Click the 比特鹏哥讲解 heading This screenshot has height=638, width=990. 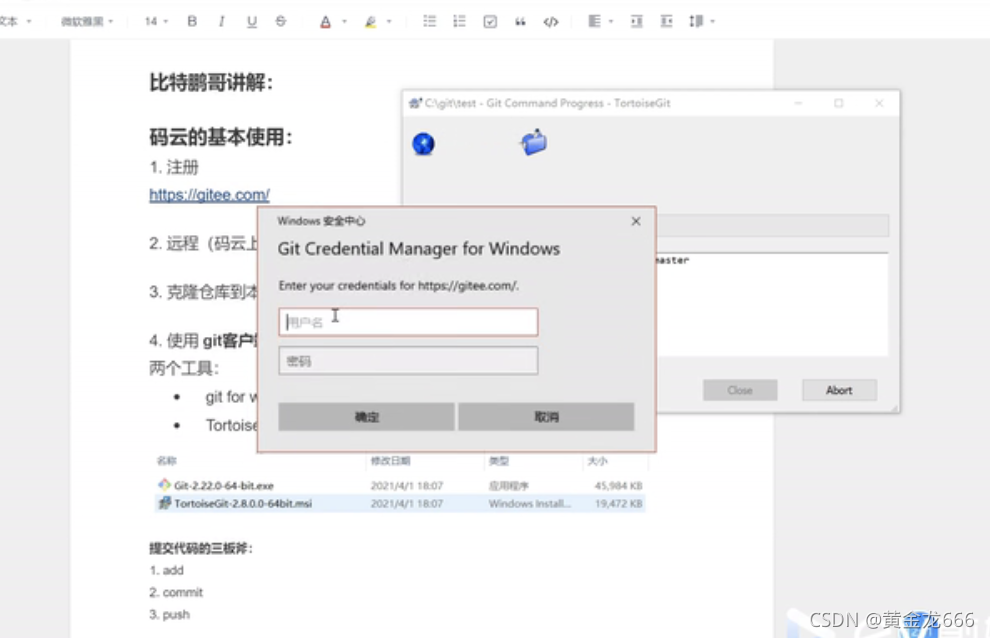pyautogui.click(x=211, y=82)
